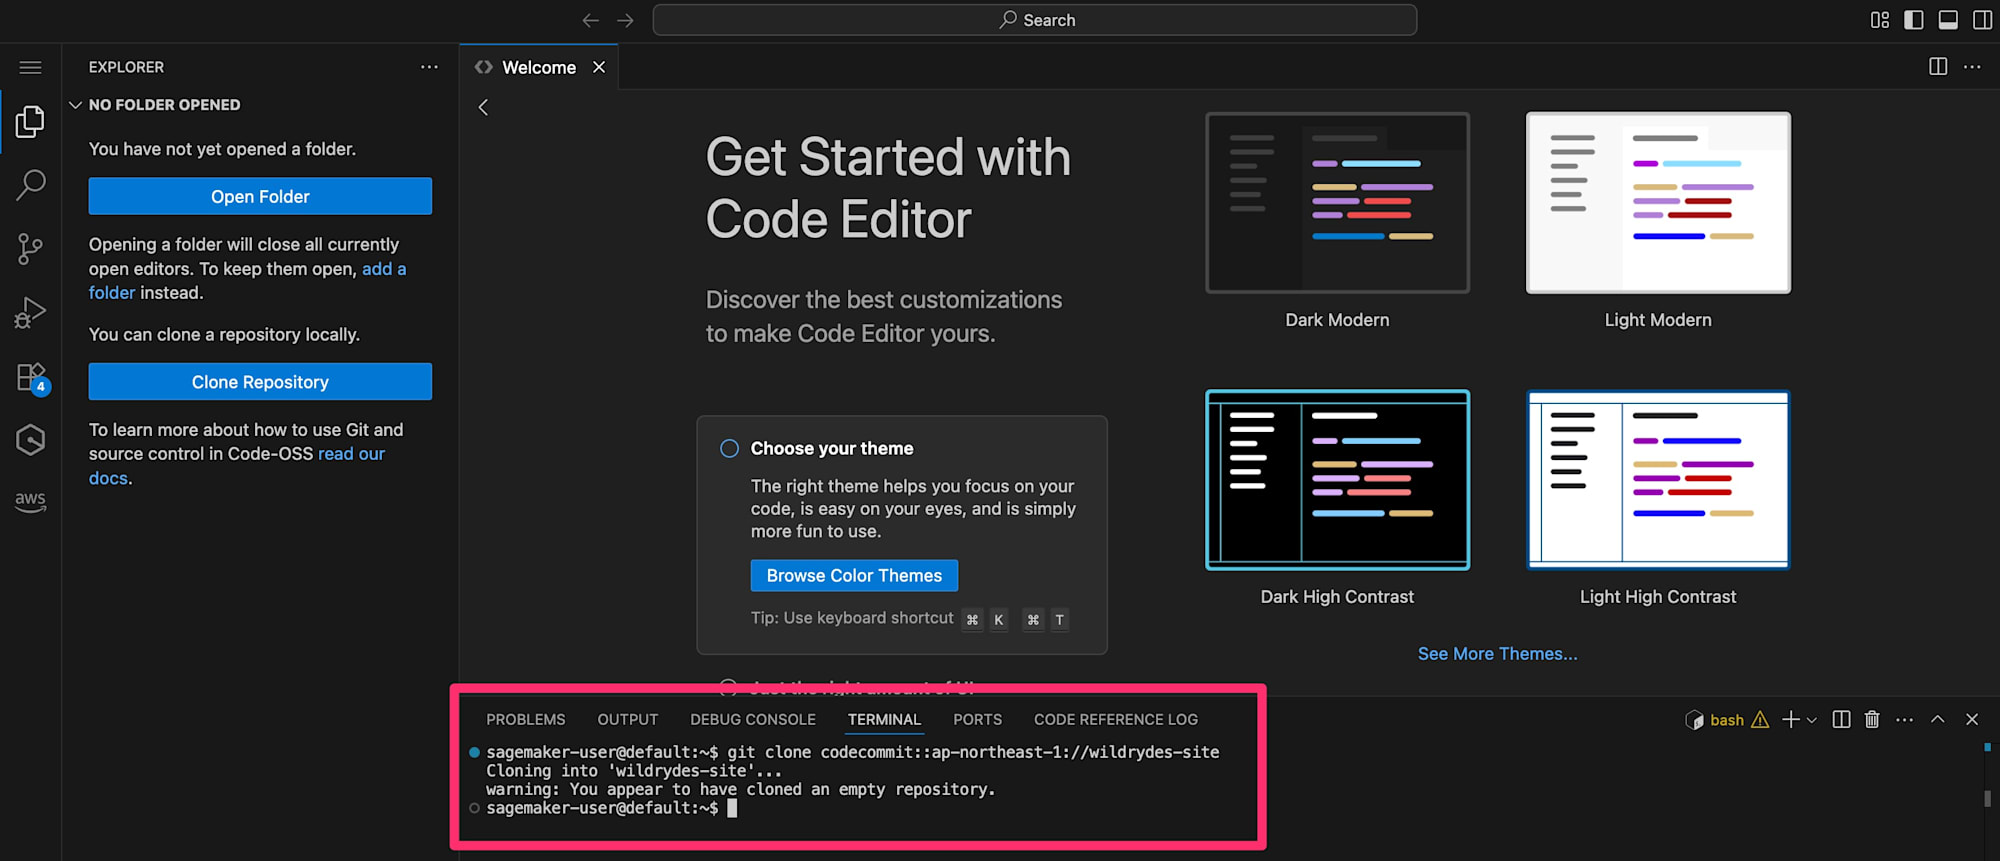Open the Run and Debug view
Viewport: 2000px width, 861px height.
(30, 313)
